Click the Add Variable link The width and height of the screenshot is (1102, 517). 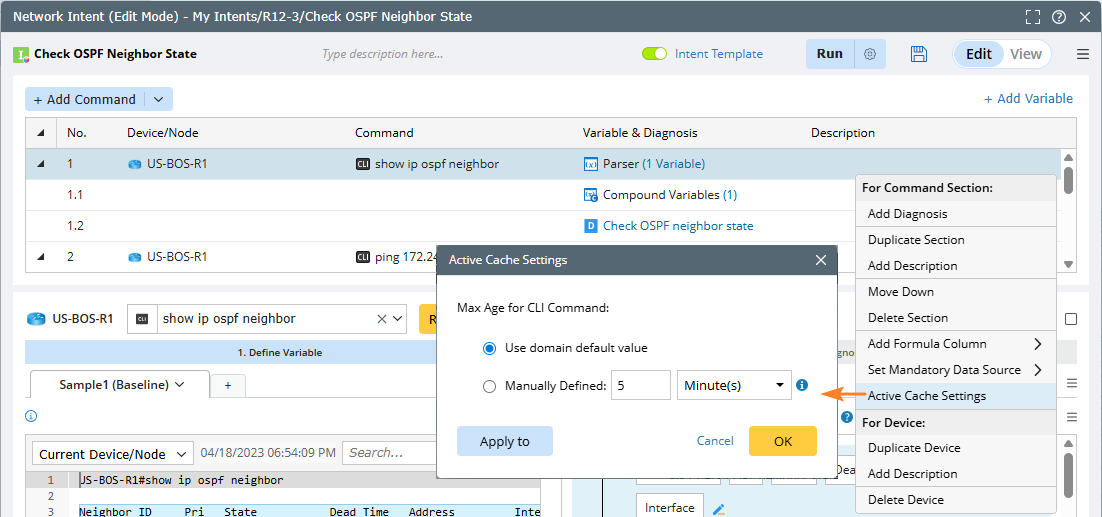1028,98
